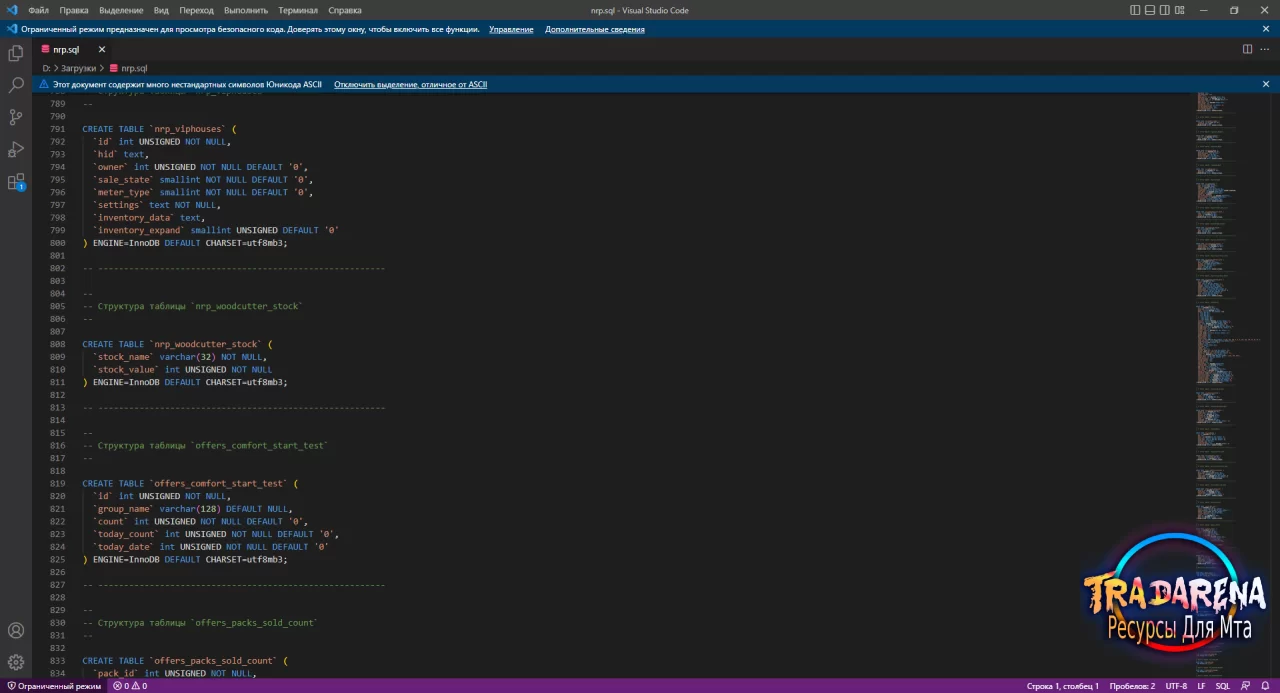Split the editor to the right
This screenshot has height=693, width=1280.
pyautogui.click(x=1247, y=49)
